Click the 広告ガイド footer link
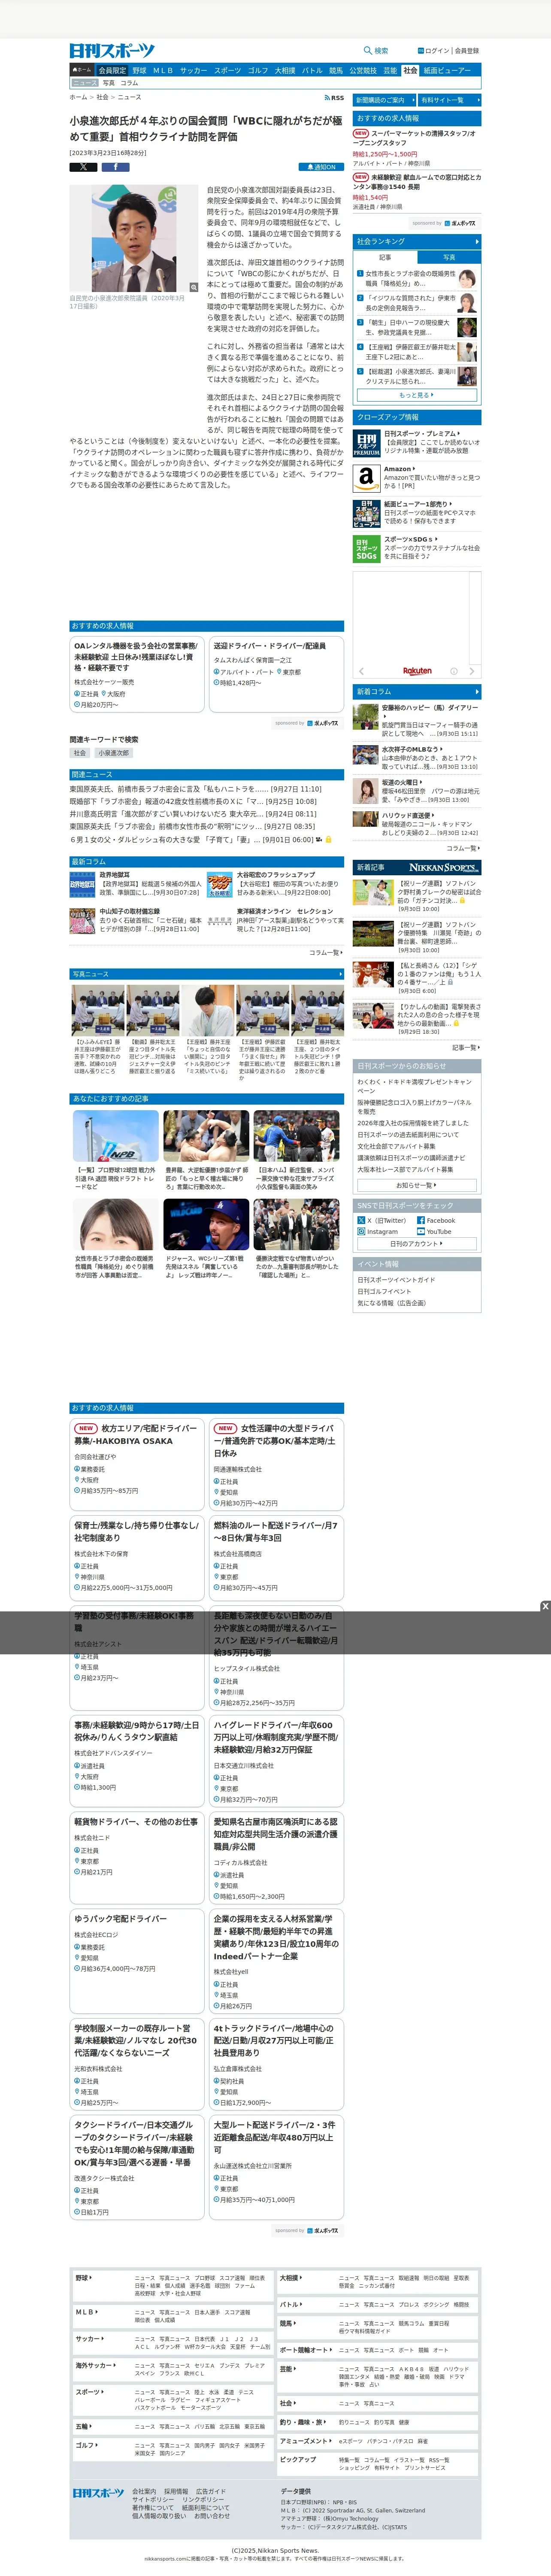 (x=211, y=2490)
